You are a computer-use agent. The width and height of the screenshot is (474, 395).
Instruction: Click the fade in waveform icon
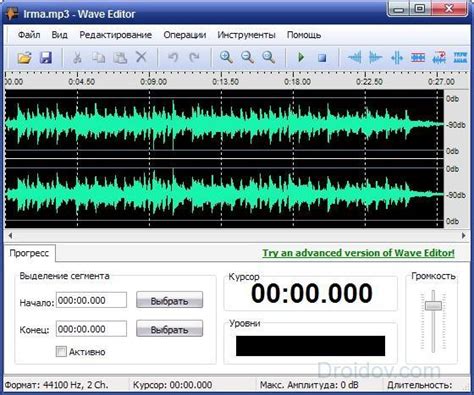click(x=354, y=57)
